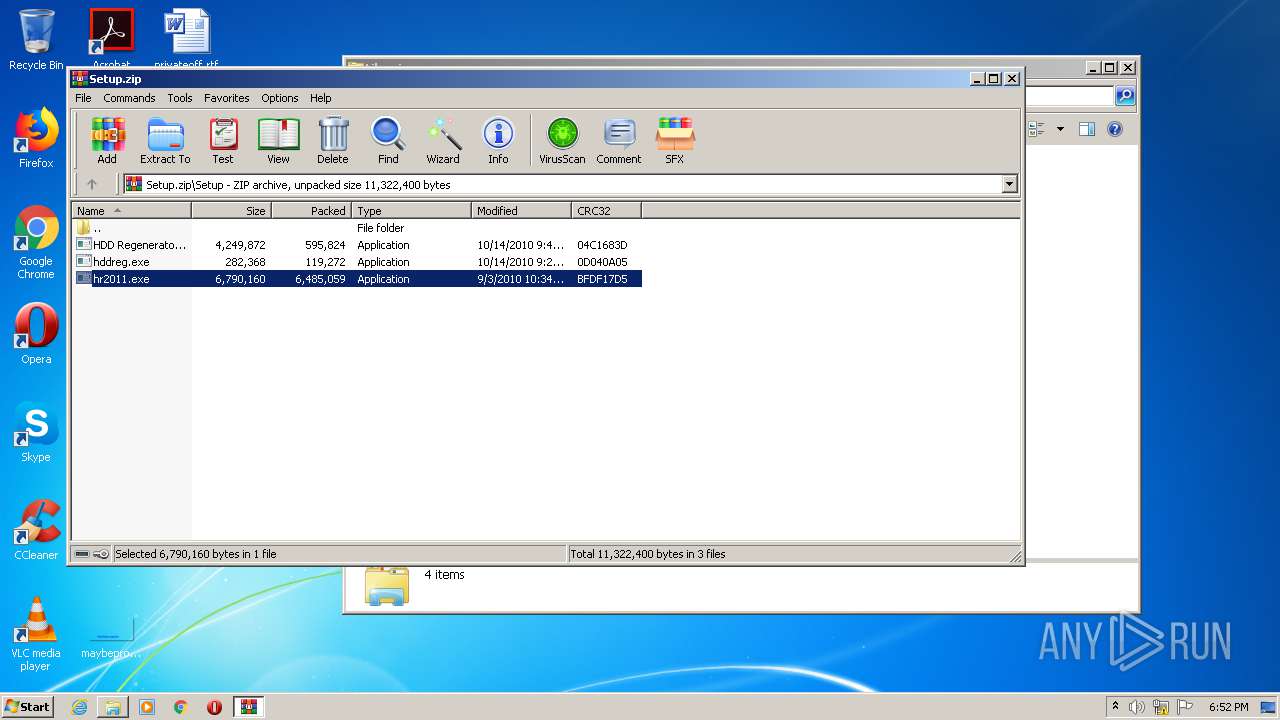This screenshot has height=720, width=1280.
Task: Open the media player taskbar icon
Action: [147, 707]
